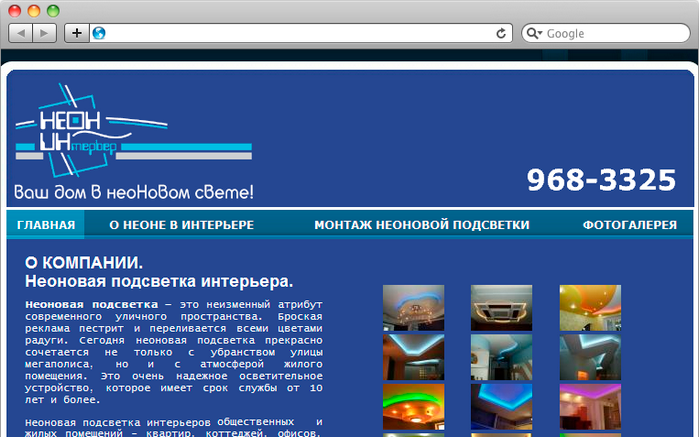Open the ГЛАВНАЯ navigation tab
This screenshot has height=437, width=699.
46,225
